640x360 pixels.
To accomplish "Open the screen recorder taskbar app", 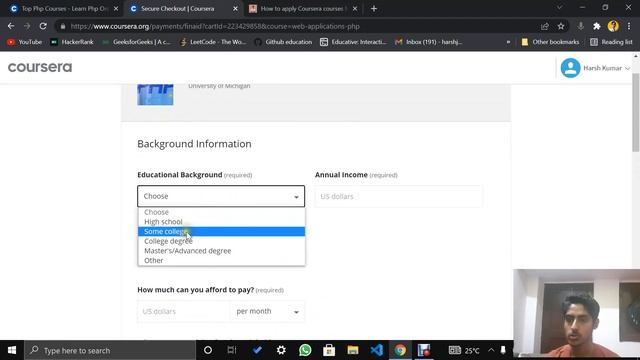I will click(424, 350).
